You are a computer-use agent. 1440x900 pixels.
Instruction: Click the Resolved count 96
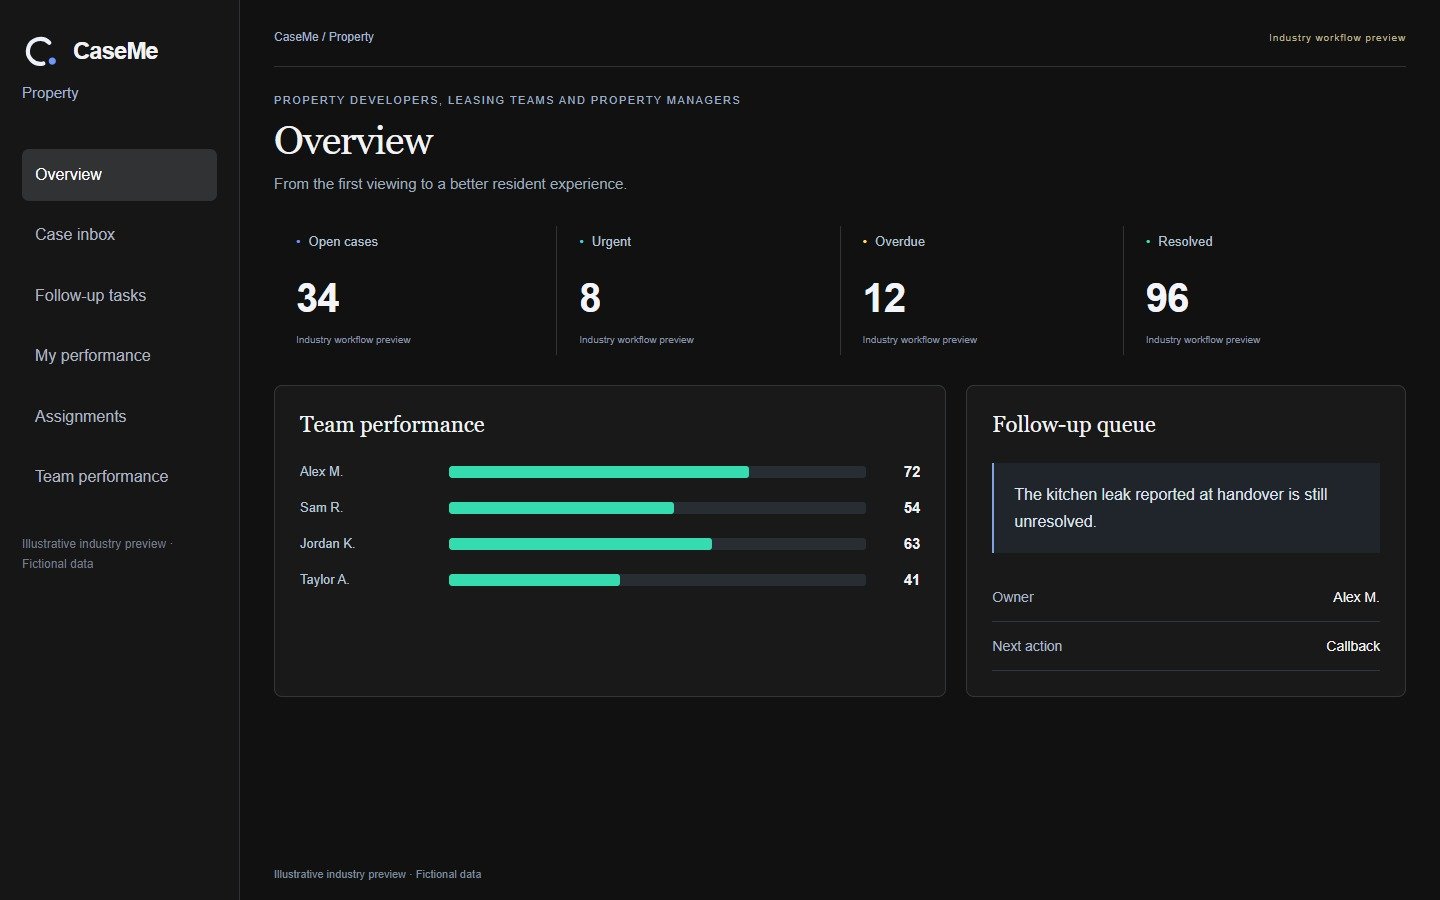[1167, 298]
